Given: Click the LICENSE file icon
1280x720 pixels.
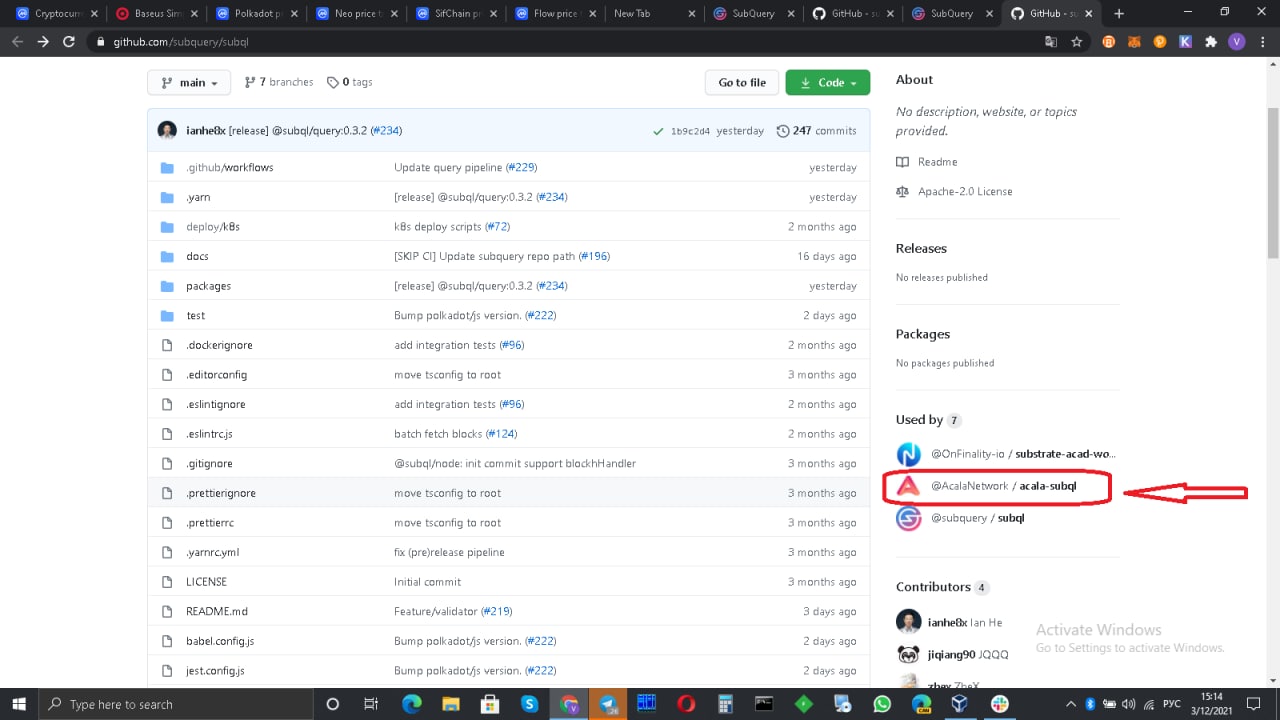Looking at the screenshot, I should [x=168, y=582].
